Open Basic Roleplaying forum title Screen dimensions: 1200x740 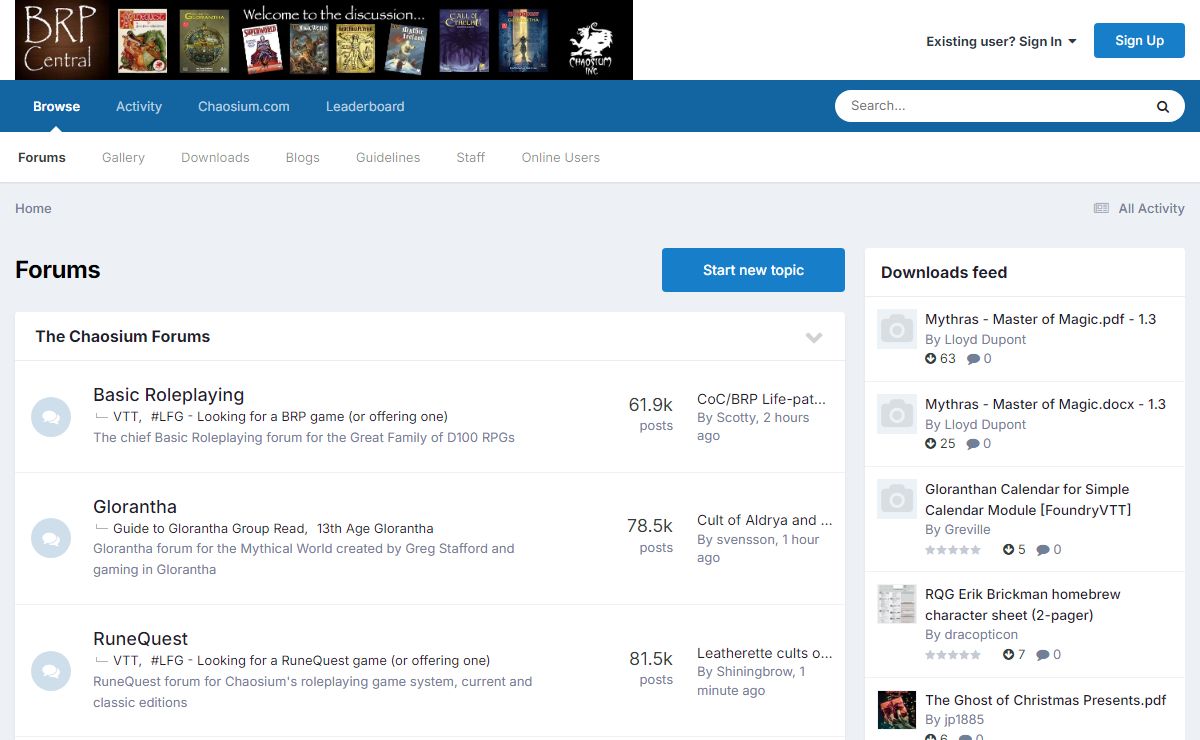169,395
